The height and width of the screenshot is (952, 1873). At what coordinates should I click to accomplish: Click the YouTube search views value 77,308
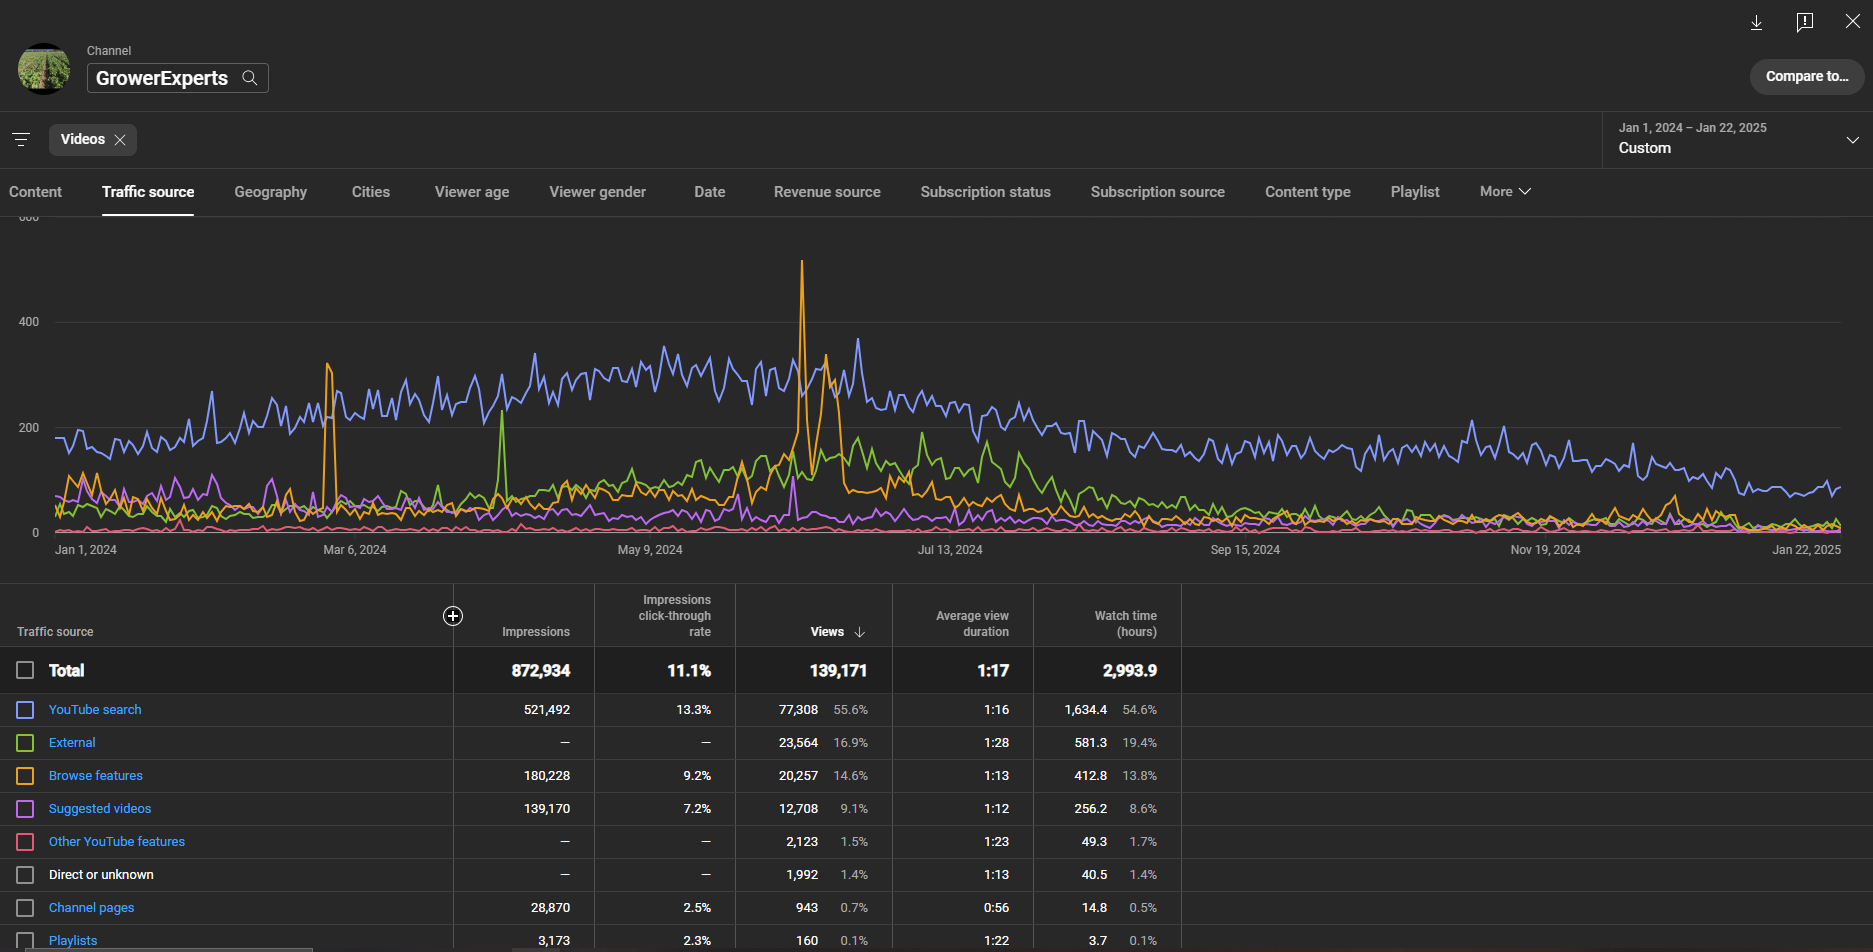click(798, 710)
